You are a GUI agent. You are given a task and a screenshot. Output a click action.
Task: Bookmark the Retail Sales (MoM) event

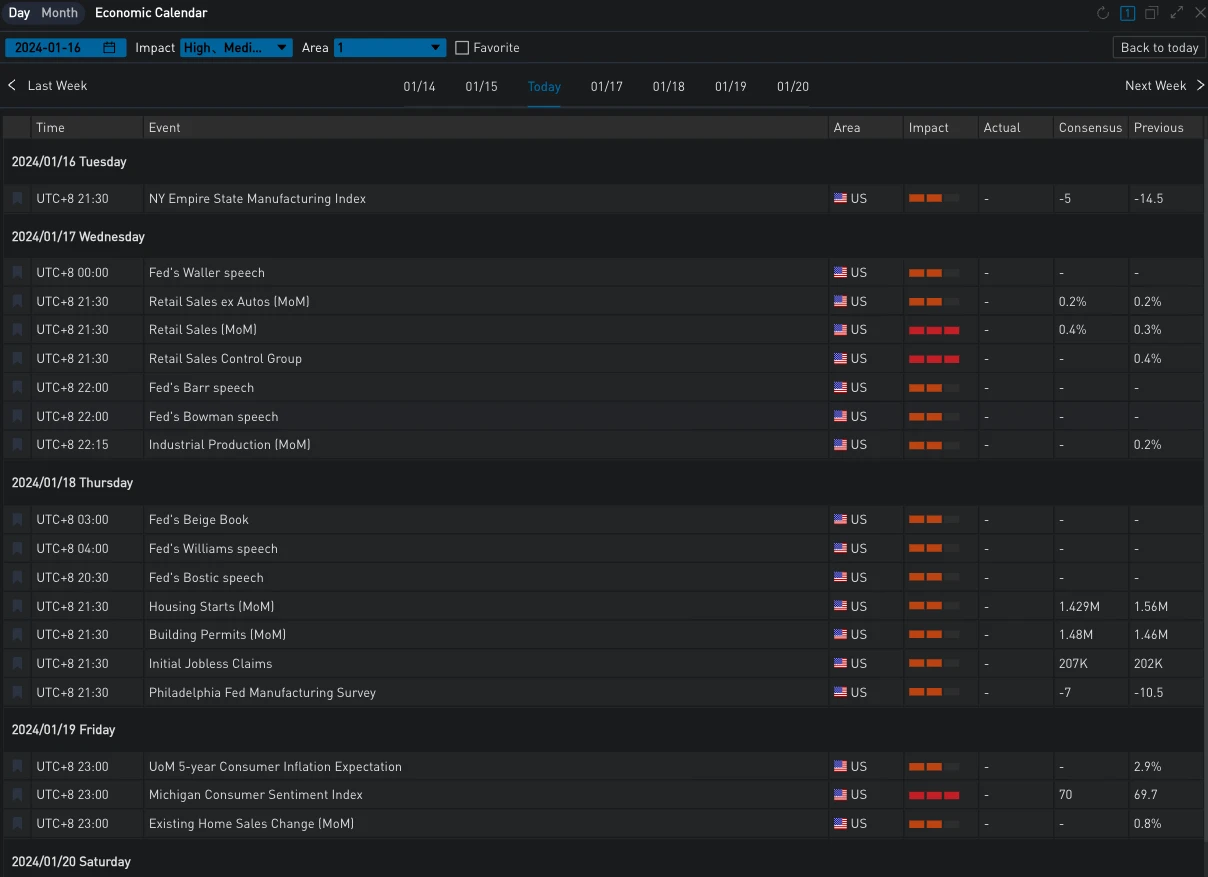click(x=17, y=330)
